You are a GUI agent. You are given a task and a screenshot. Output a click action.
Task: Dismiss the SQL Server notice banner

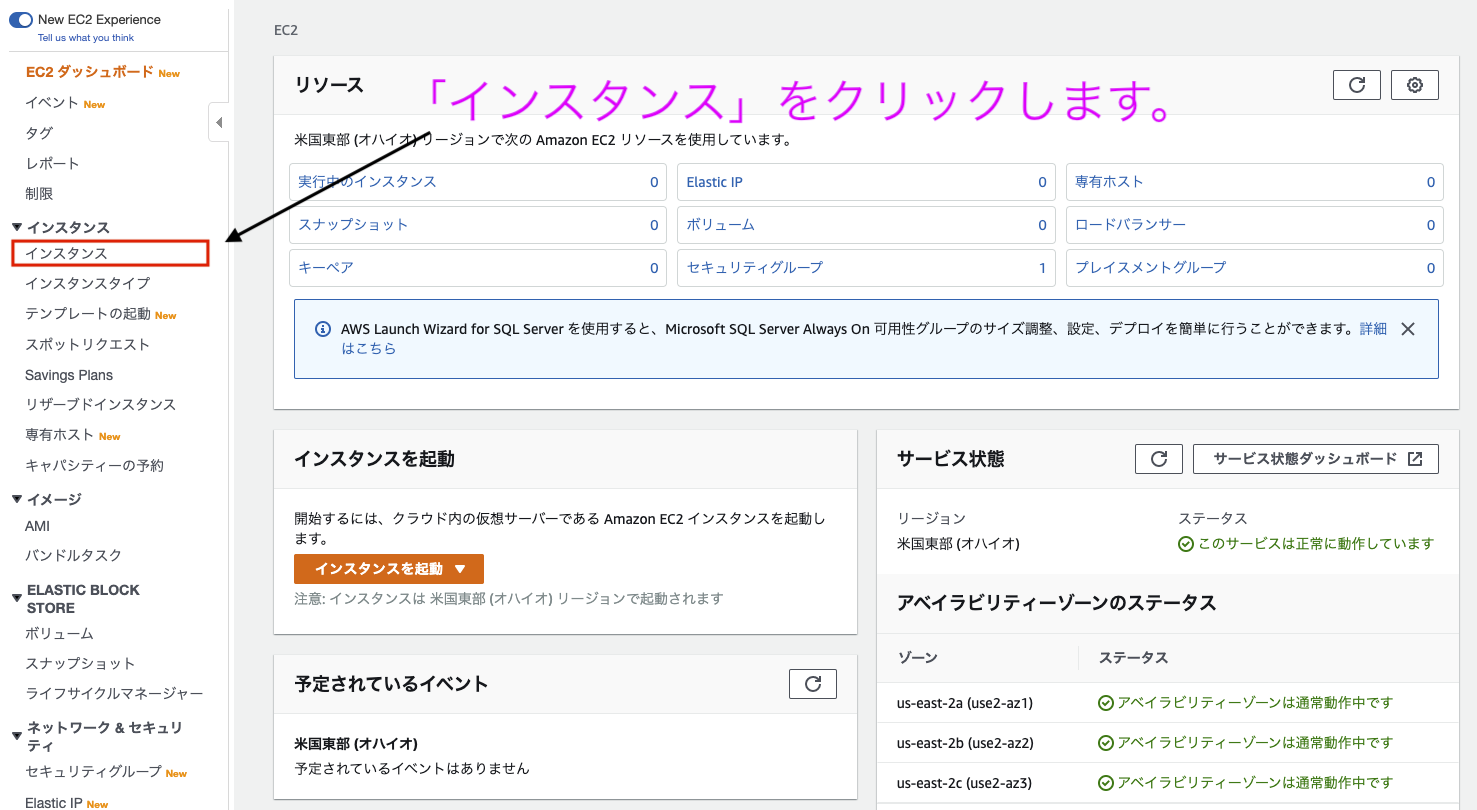pos(1408,328)
